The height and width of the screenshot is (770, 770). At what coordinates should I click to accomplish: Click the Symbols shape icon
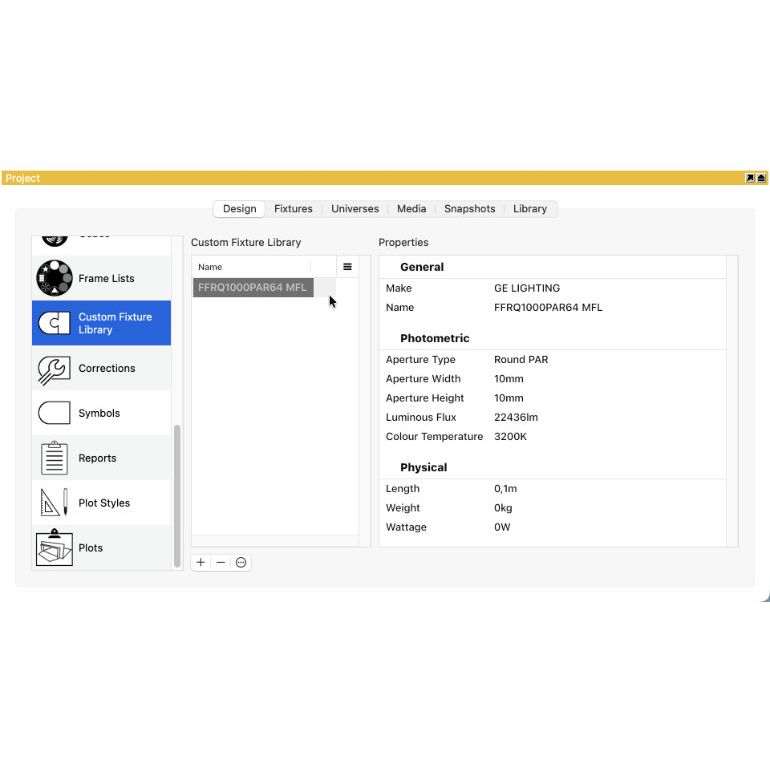[54, 413]
